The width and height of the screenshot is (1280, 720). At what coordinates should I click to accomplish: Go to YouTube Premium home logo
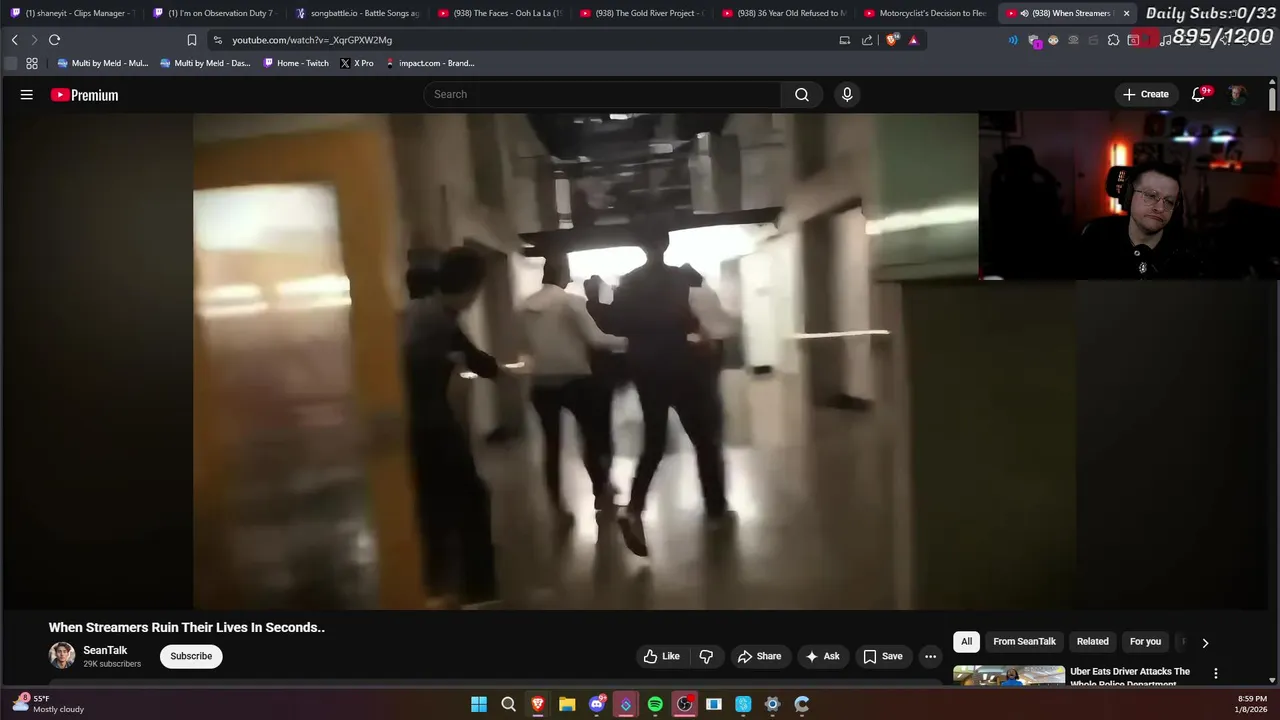[85, 95]
